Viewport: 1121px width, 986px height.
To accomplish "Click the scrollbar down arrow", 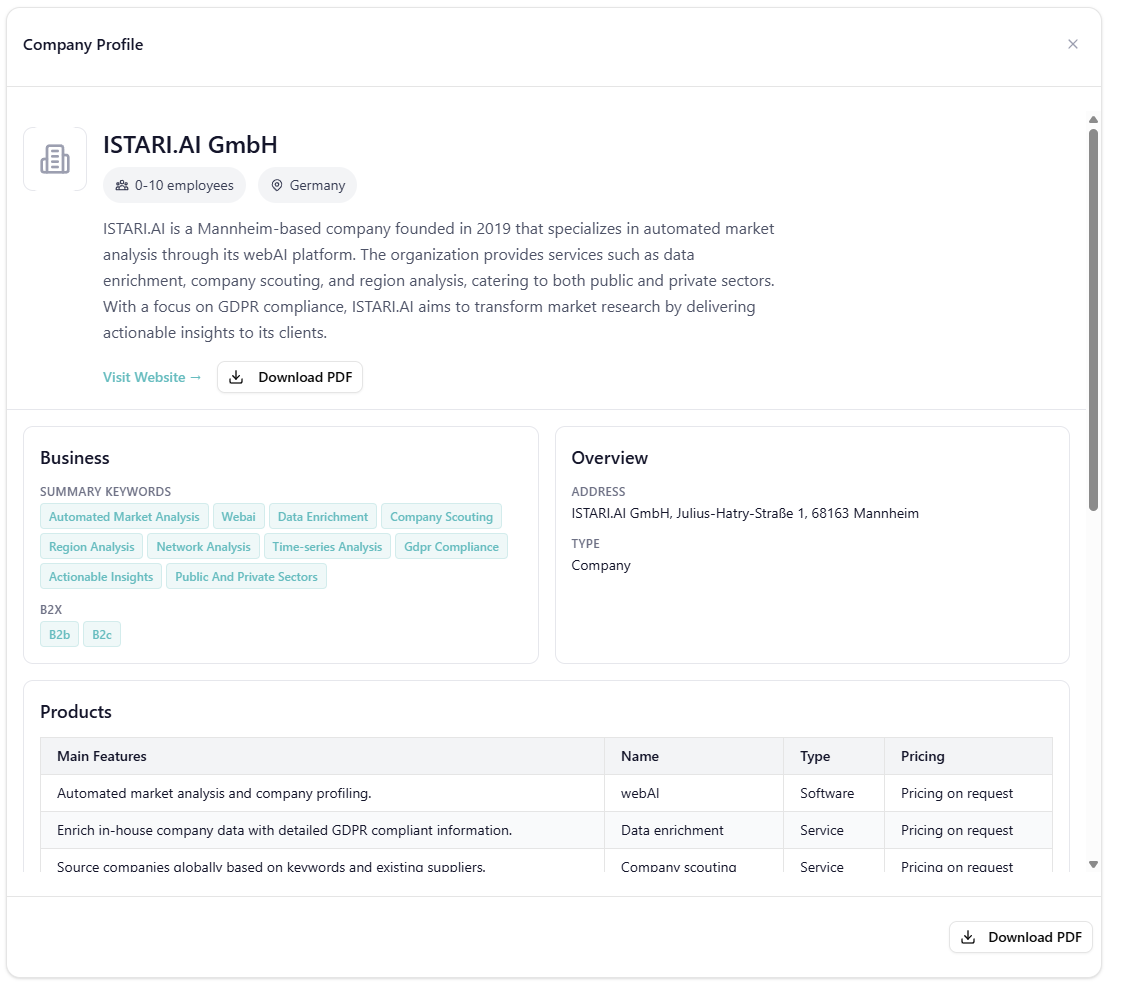I will [x=1093, y=864].
